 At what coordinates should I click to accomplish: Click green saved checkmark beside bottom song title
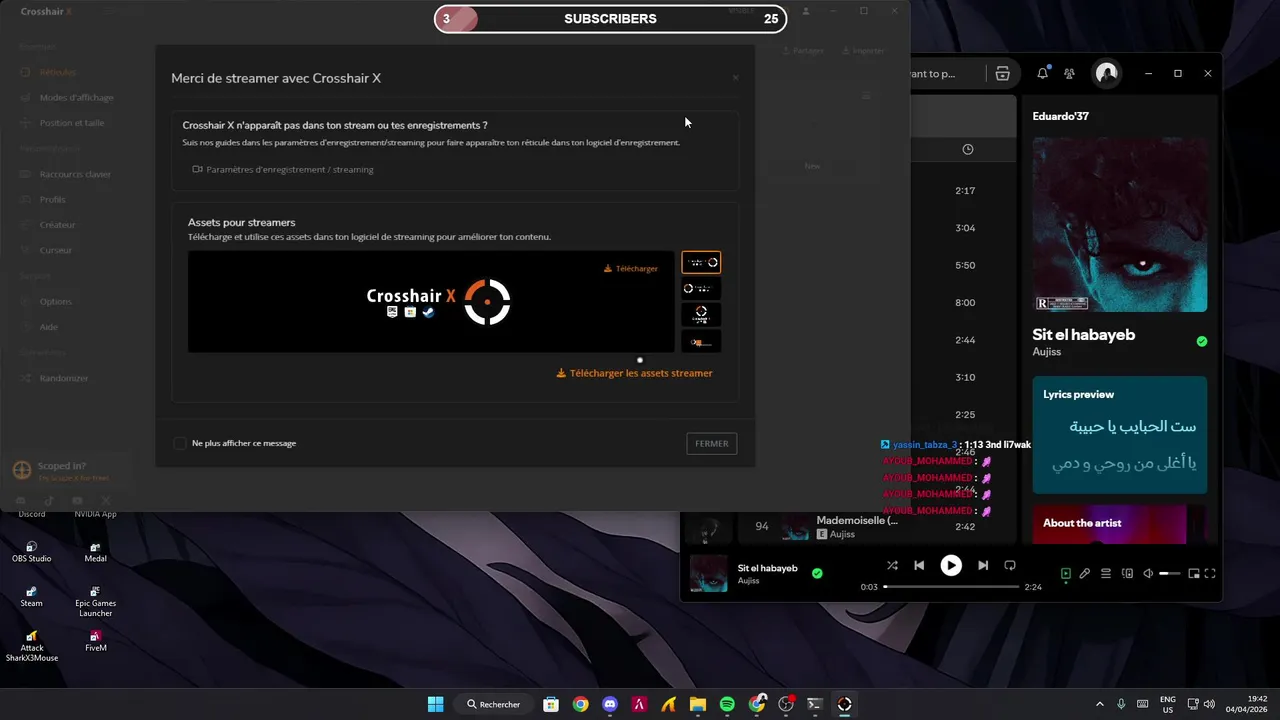(x=817, y=573)
